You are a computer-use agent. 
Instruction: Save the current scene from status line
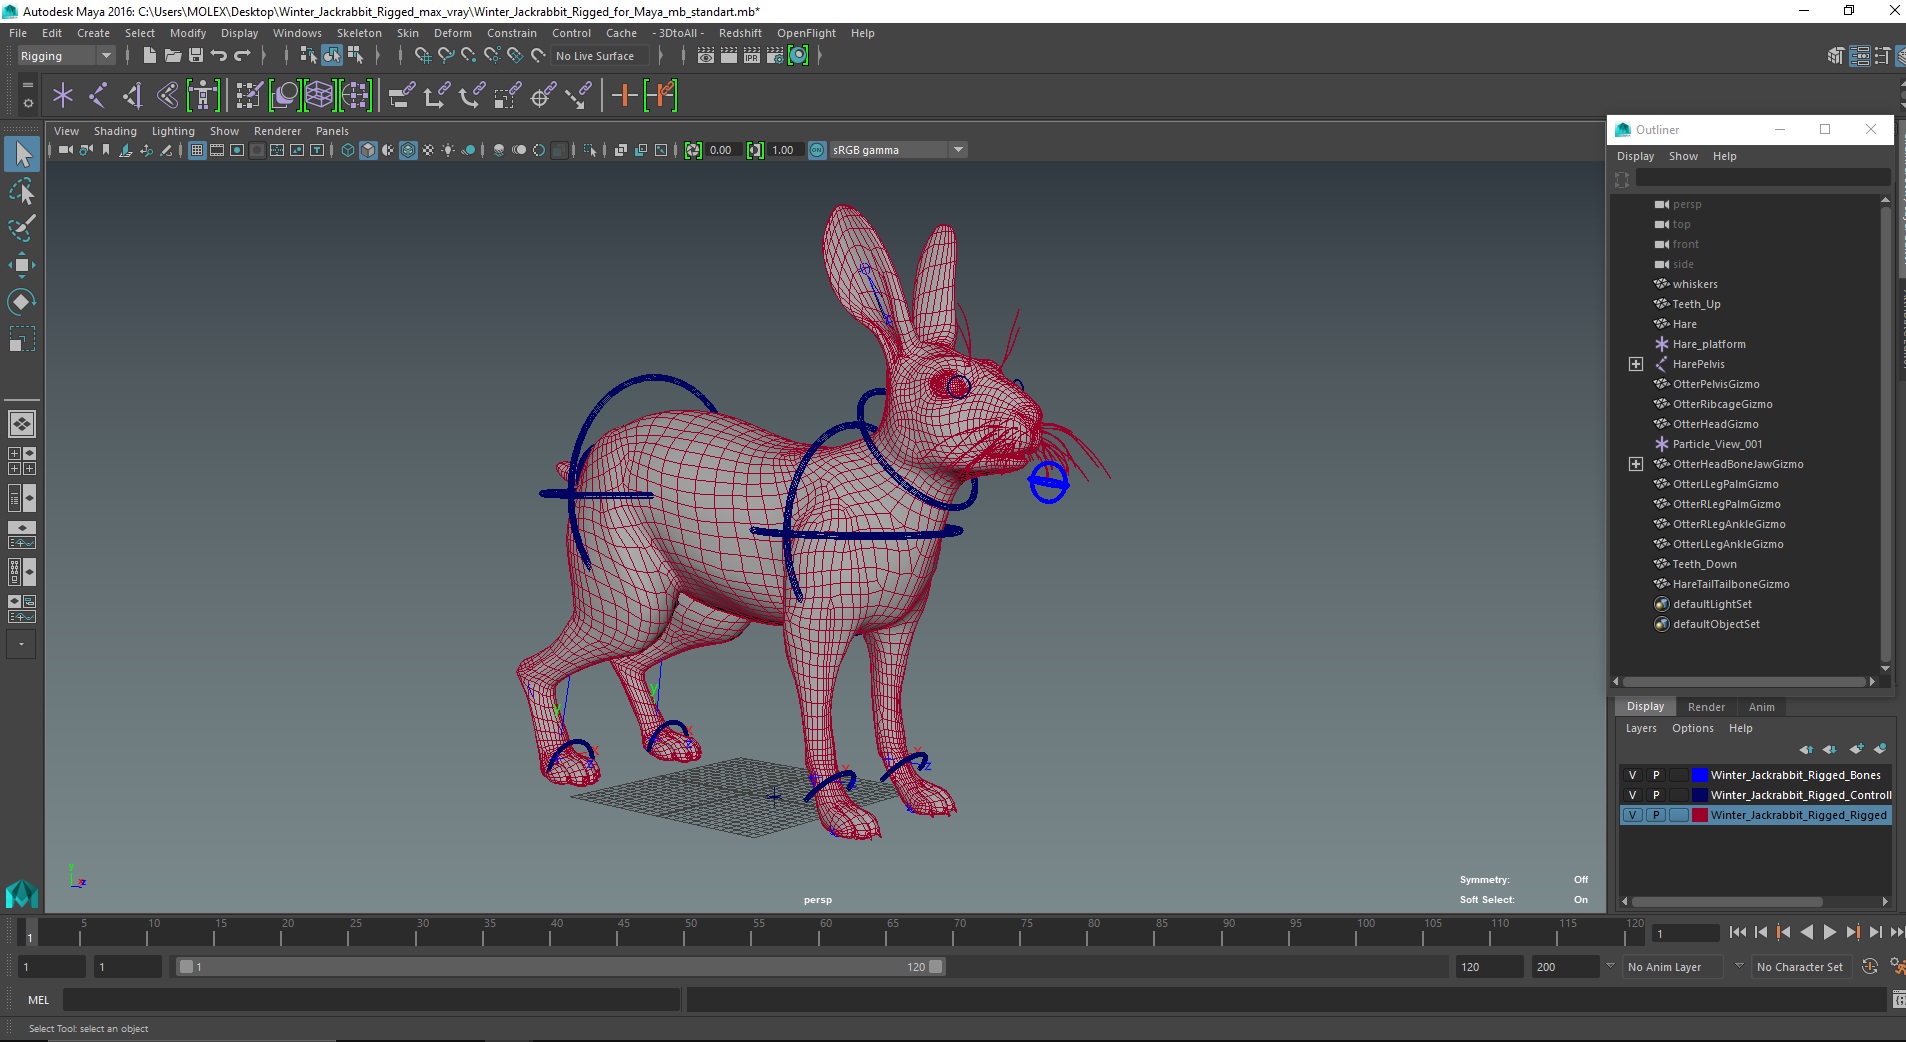coord(196,56)
